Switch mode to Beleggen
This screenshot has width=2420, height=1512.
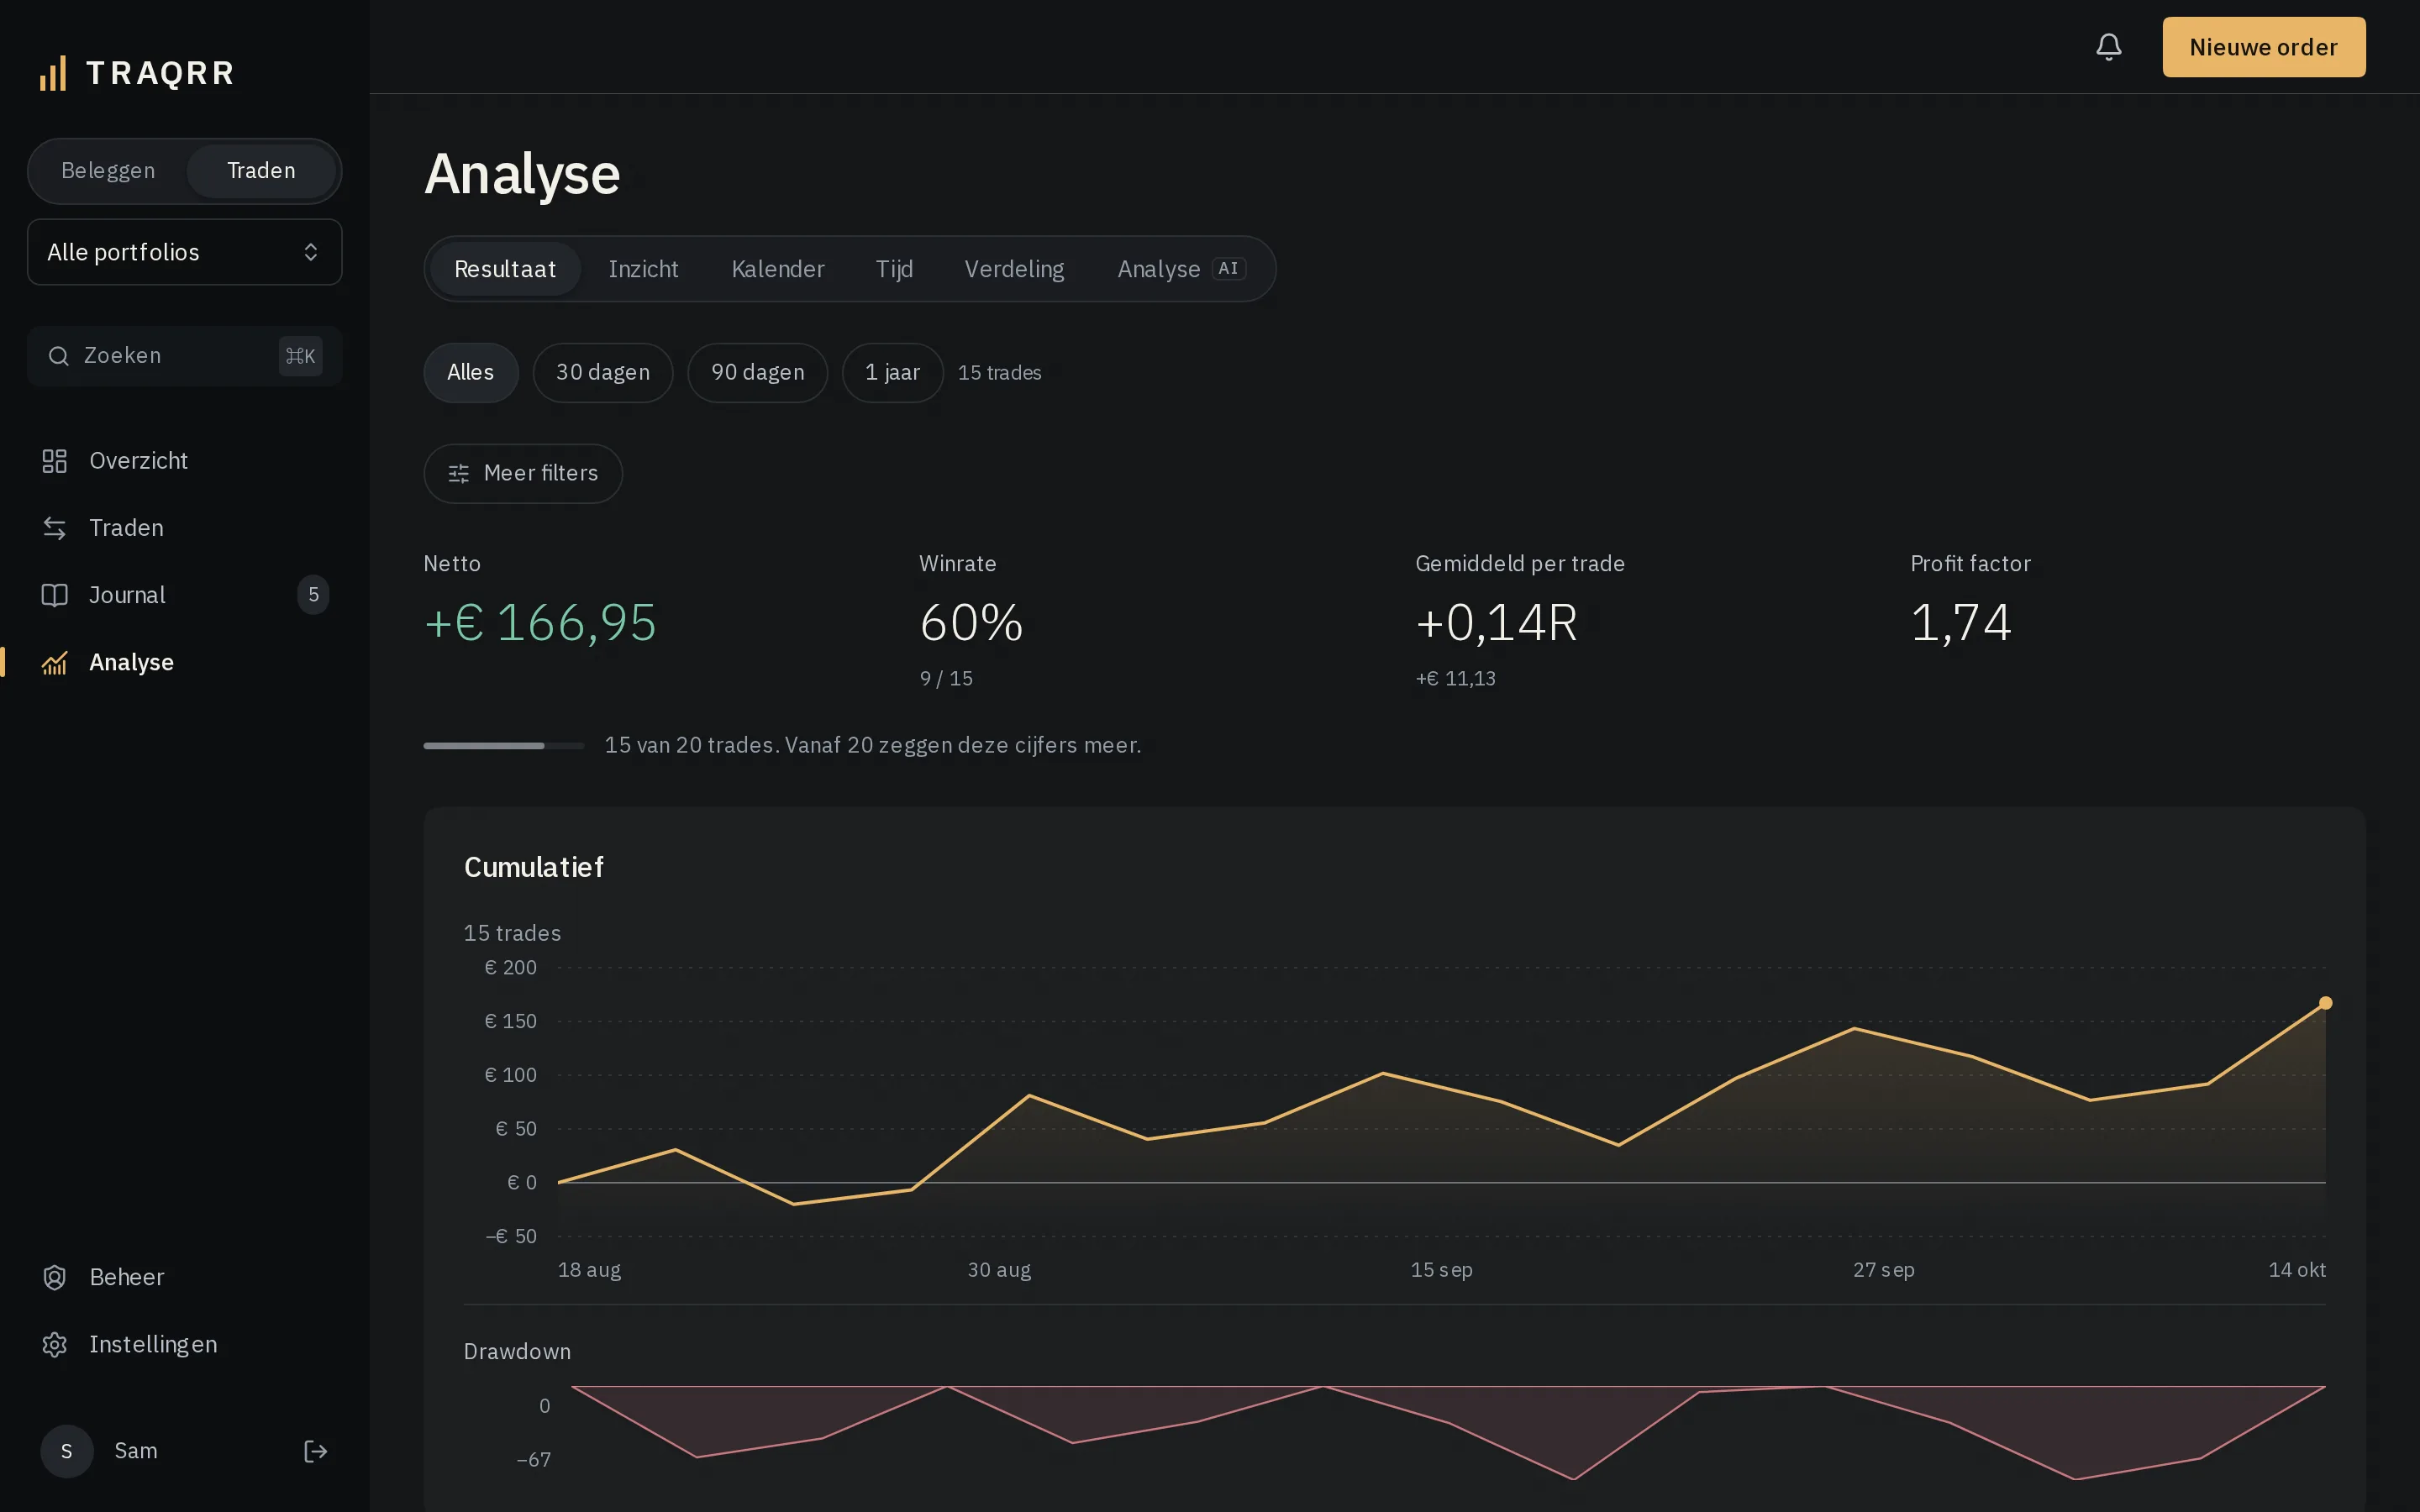coord(108,171)
